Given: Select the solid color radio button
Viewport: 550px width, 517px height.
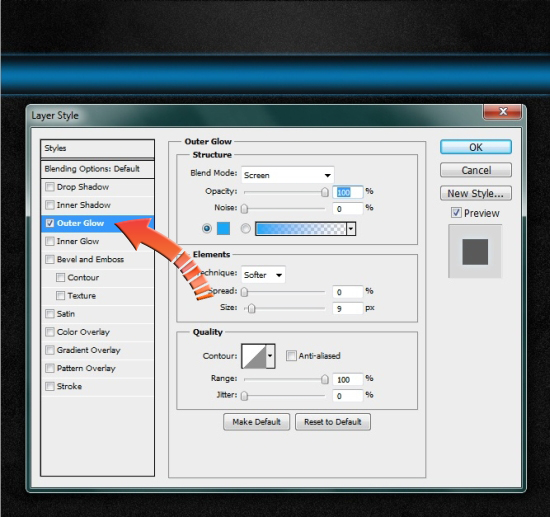Looking at the screenshot, I should point(207,229).
